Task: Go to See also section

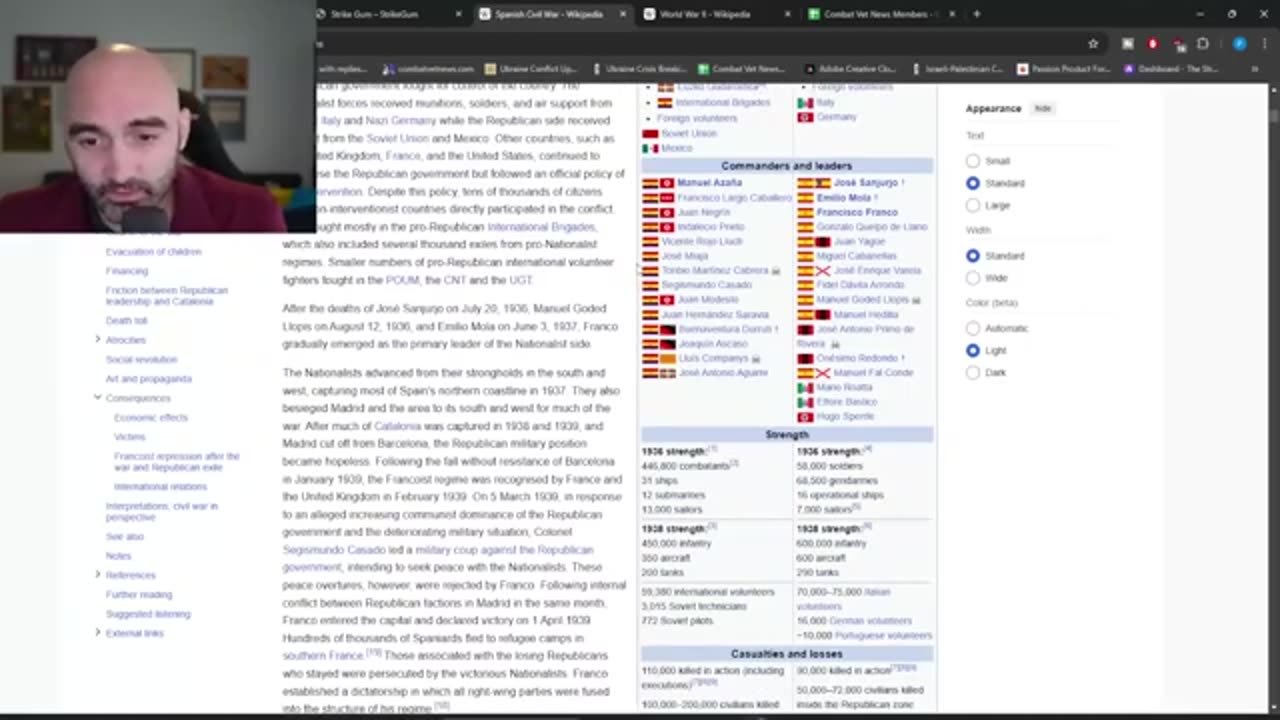Action: pyautogui.click(x=124, y=537)
